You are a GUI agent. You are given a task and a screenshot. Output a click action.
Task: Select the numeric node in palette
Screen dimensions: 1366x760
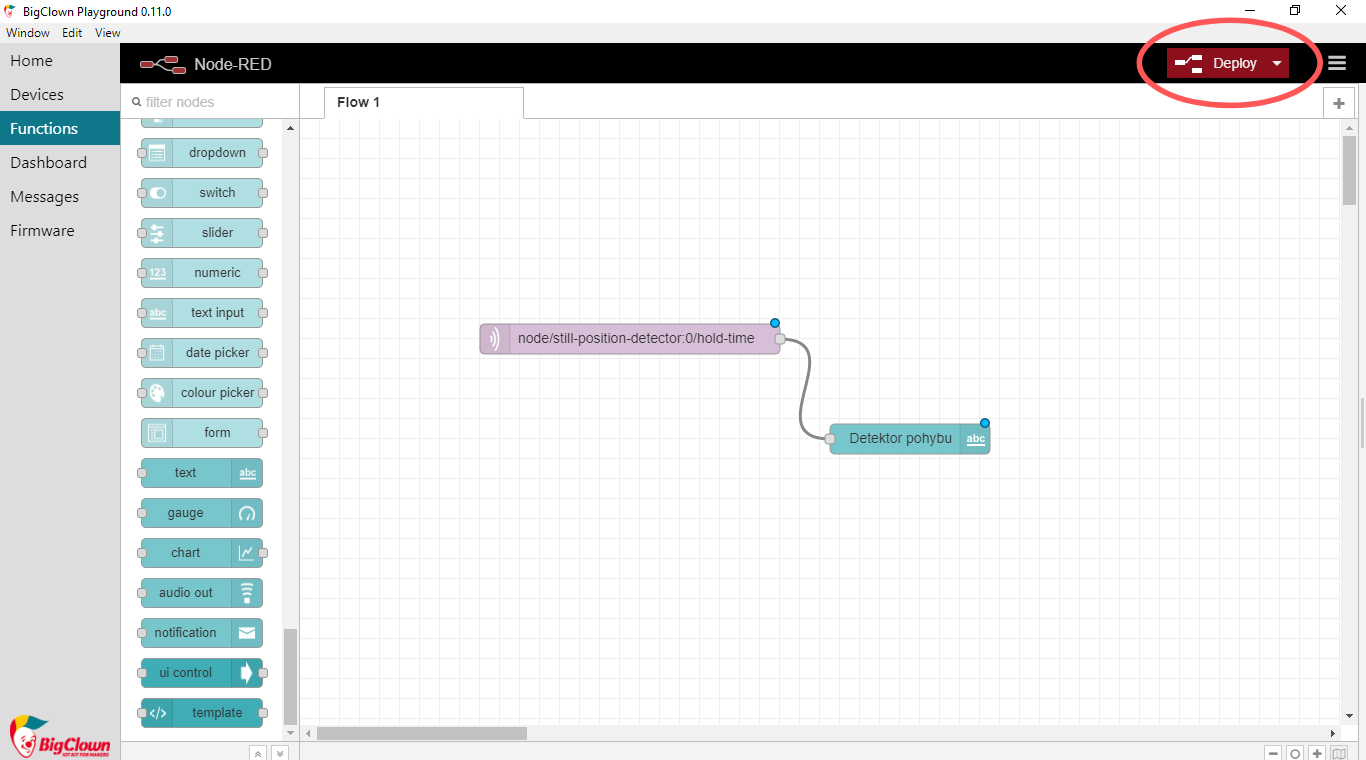pyautogui.click(x=202, y=273)
